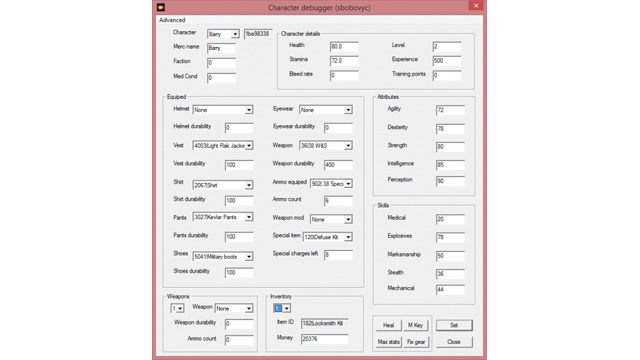Expand the Pants dropdown showing Kevlar Pants
The height and width of the screenshot is (360, 640).
point(223,217)
